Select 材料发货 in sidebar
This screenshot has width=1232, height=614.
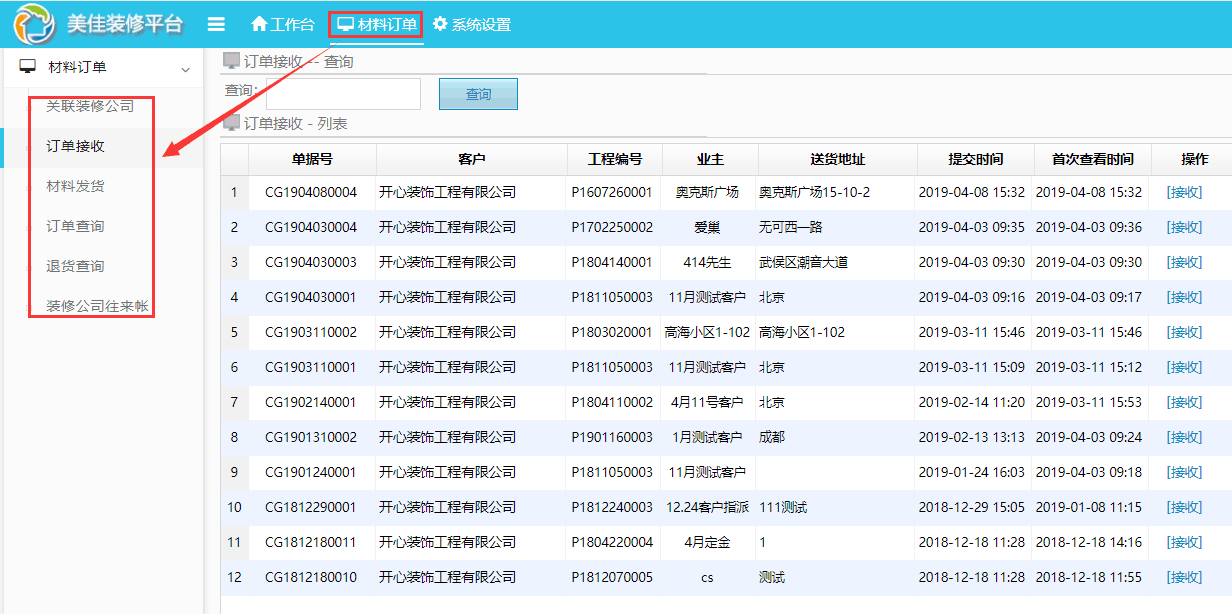click(x=75, y=186)
